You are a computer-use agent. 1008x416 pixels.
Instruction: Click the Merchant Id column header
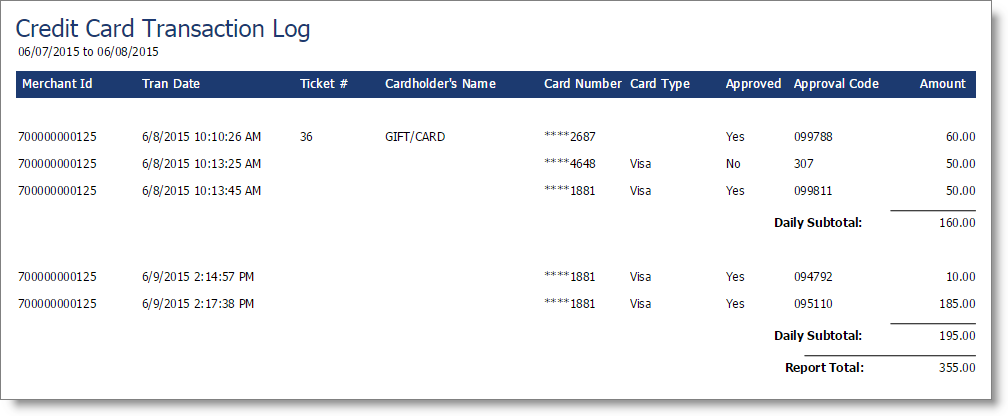click(x=57, y=84)
